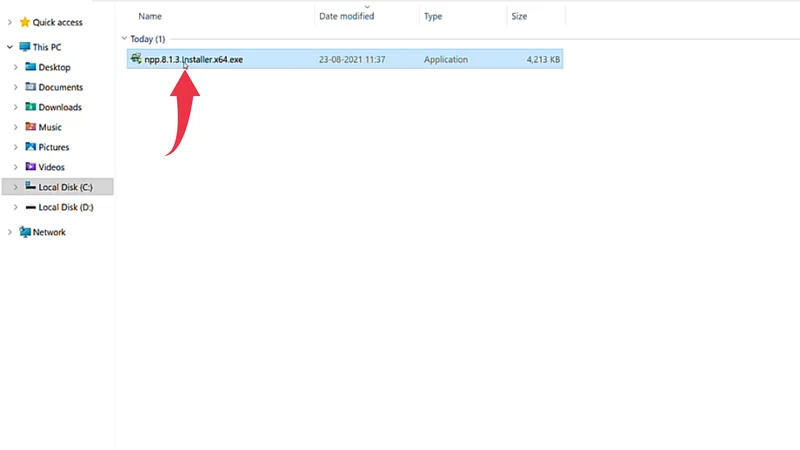Click the Type column header

tap(433, 16)
